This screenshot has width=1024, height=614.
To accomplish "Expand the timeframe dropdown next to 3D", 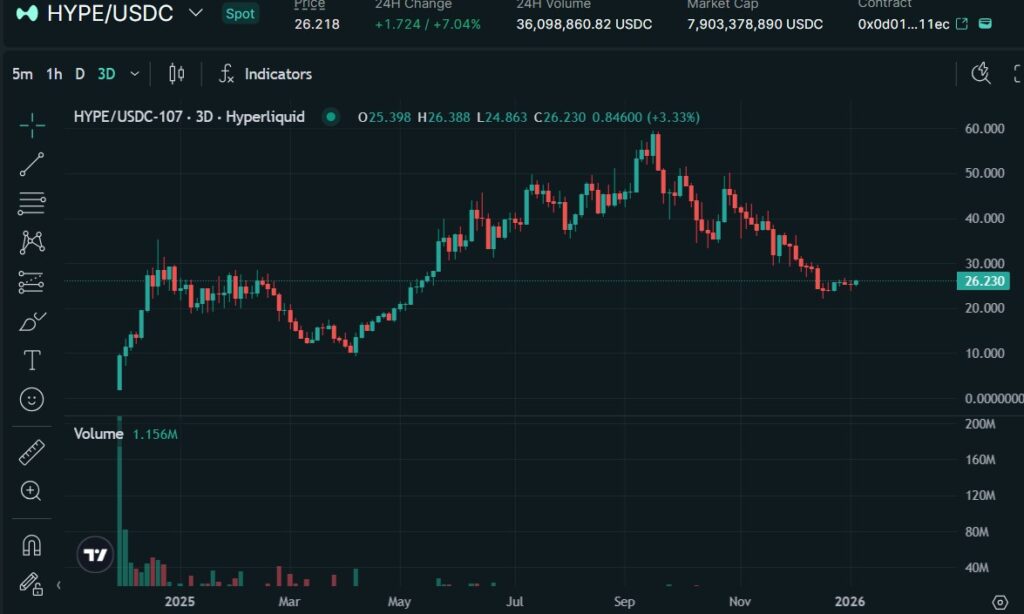I will click(134, 73).
